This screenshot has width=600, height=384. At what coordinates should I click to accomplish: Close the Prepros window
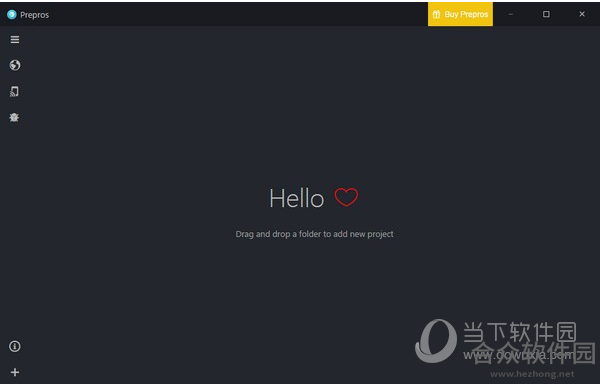click(582, 14)
